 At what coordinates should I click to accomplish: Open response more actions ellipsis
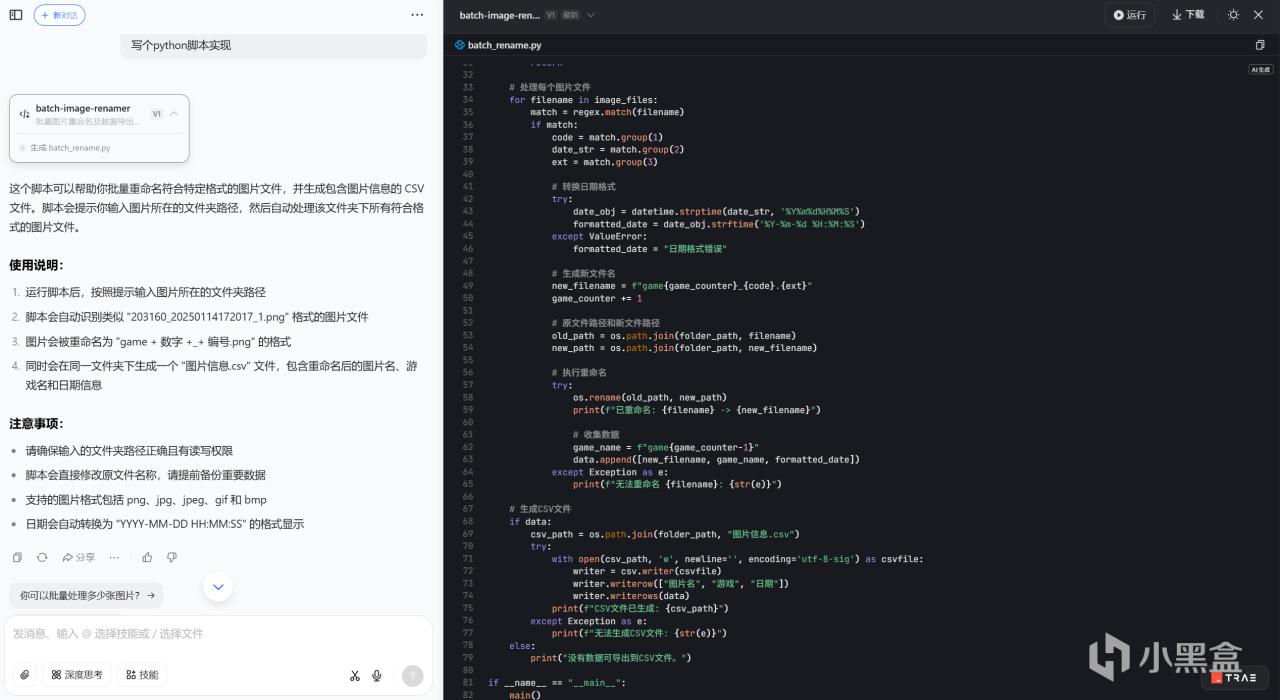[x=114, y=557]
